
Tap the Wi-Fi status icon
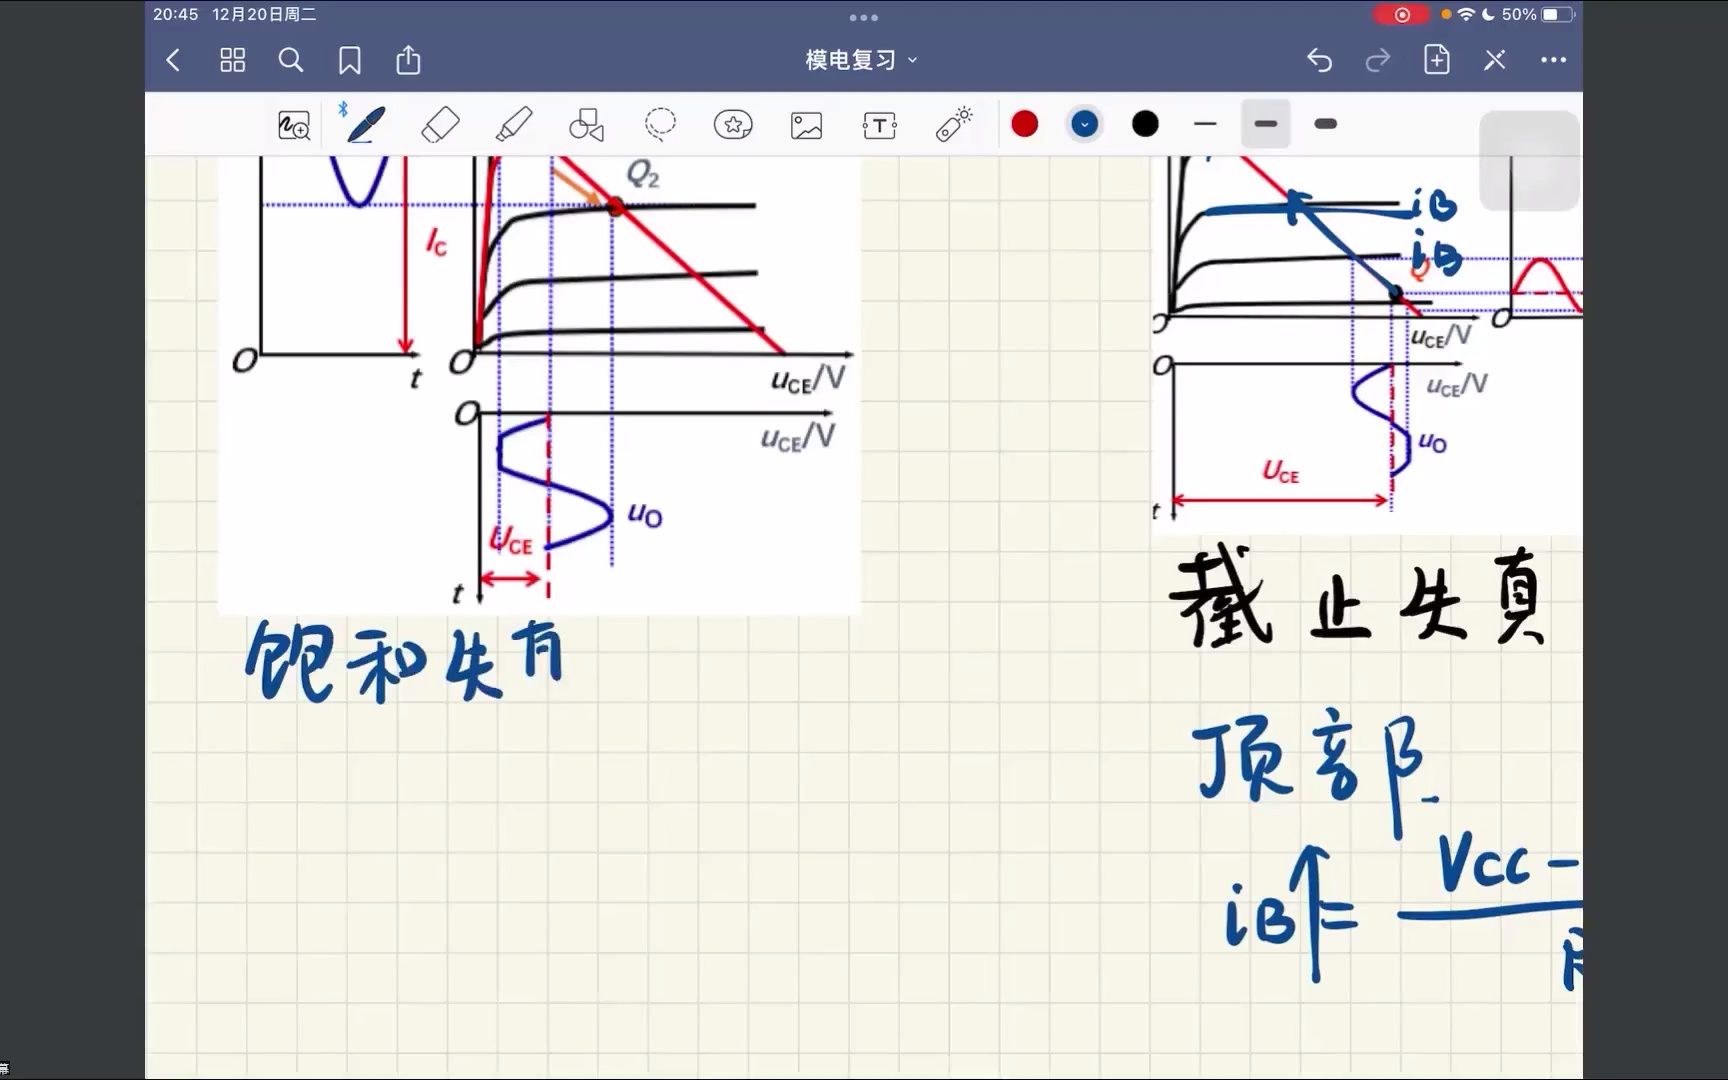(1466, 14)
